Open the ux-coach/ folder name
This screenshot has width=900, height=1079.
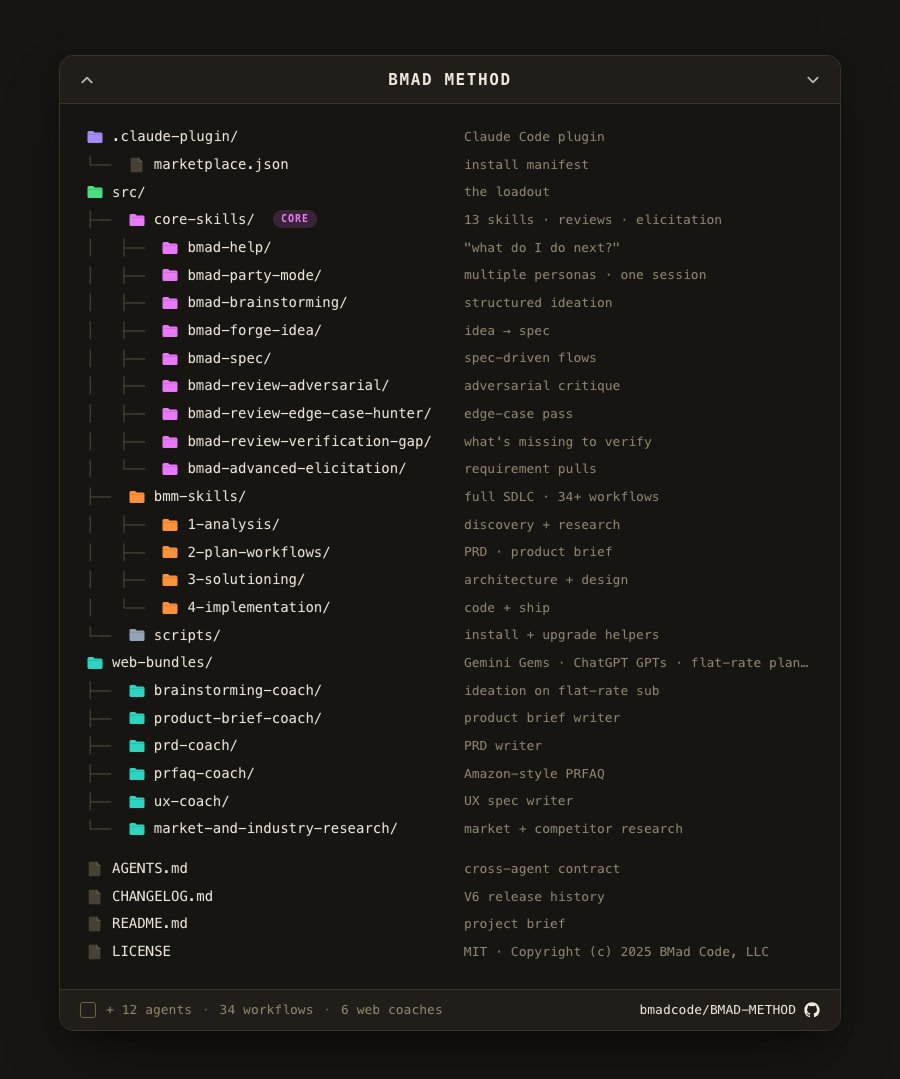(x=191, y=801)
